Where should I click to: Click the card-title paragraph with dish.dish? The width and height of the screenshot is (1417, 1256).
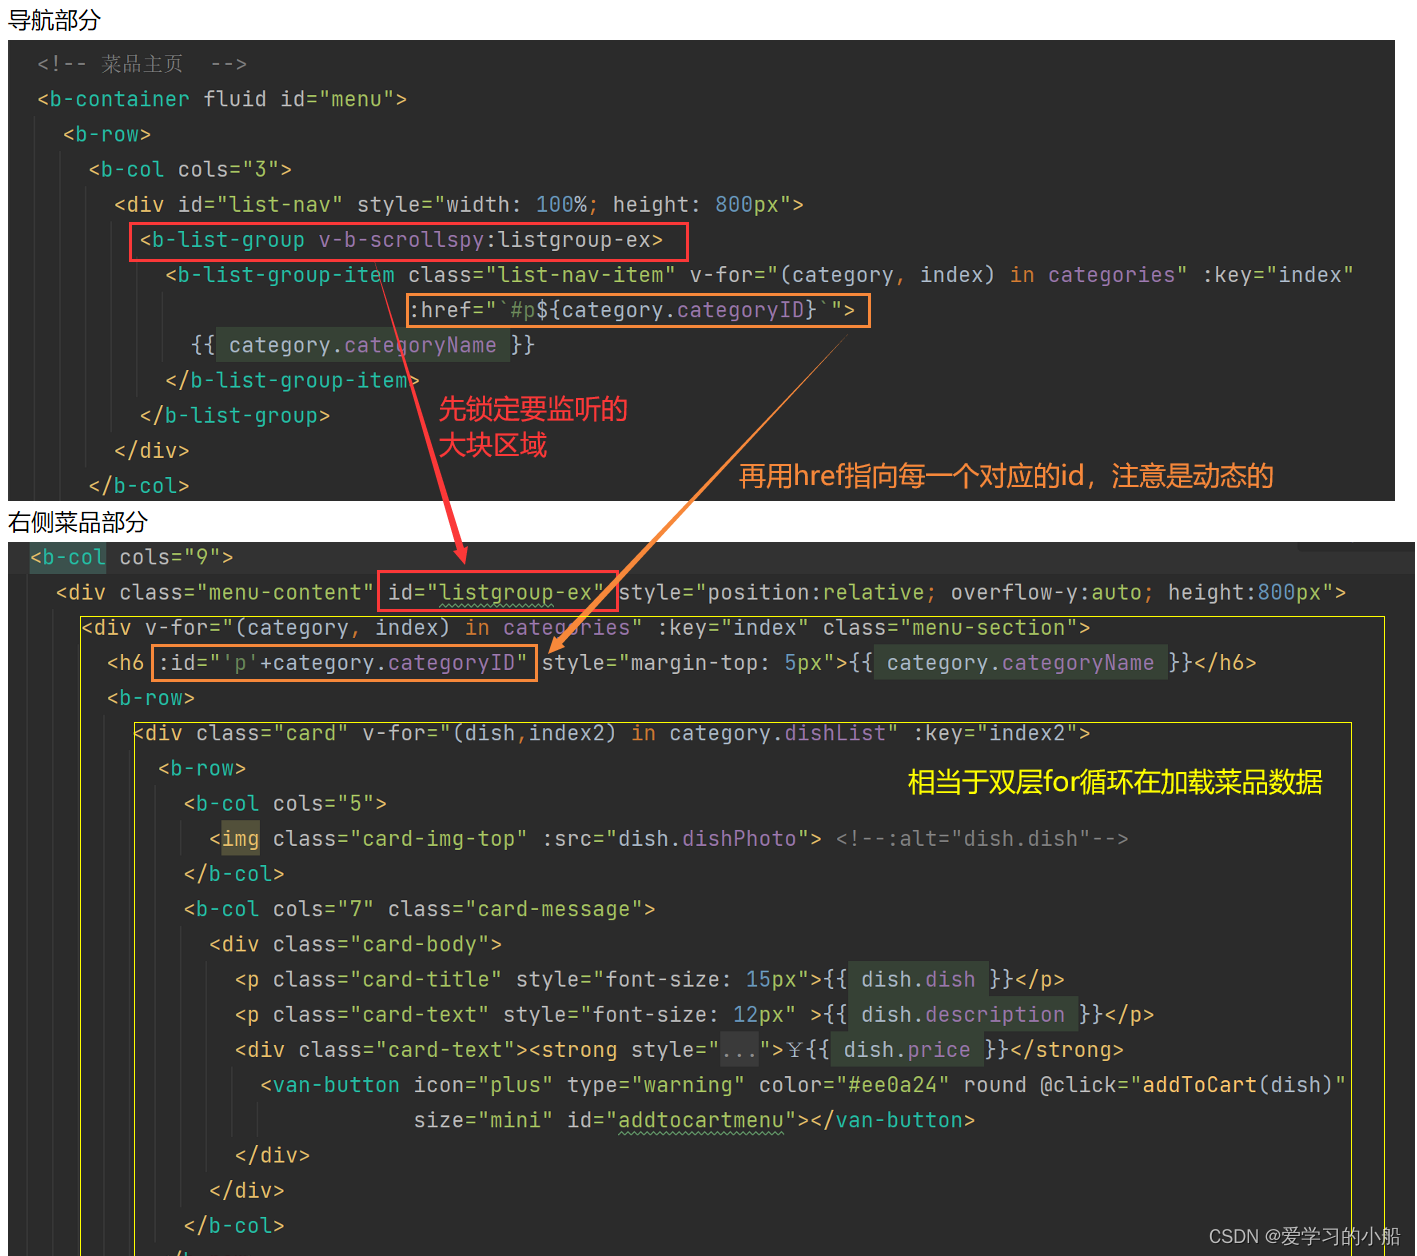[649, 979]
